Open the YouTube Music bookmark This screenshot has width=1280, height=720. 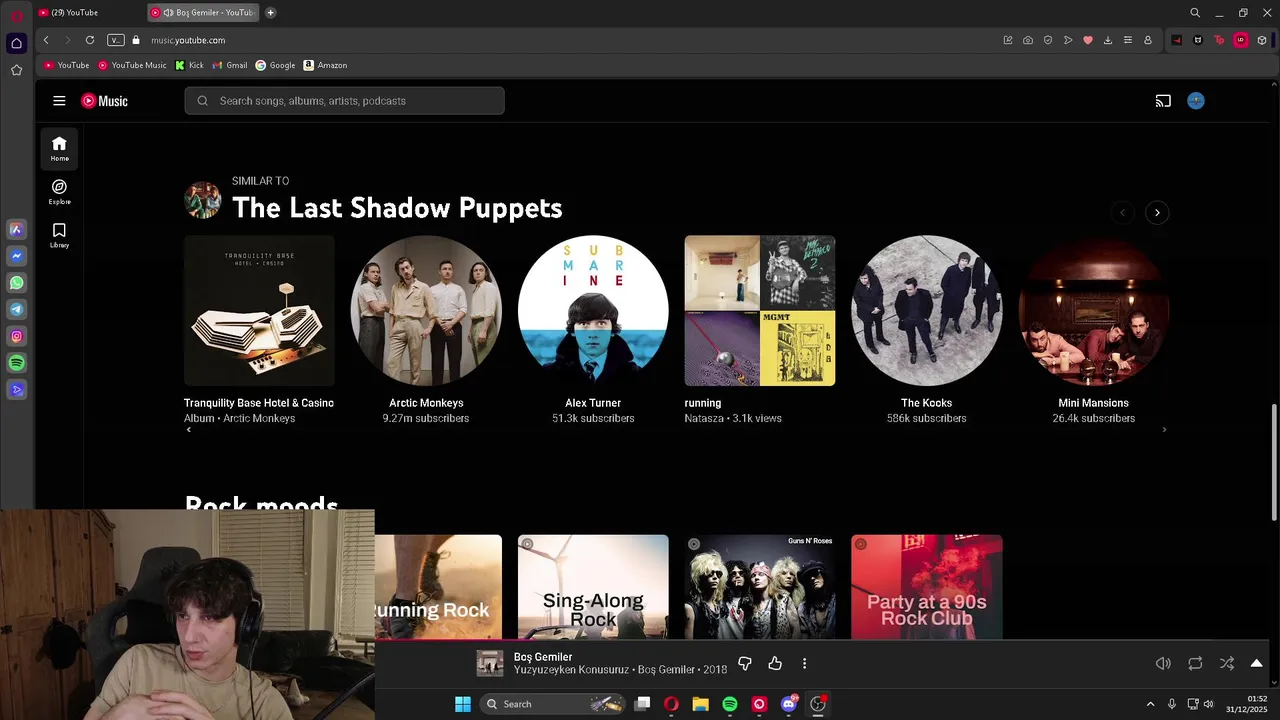[x=132, y=65]
